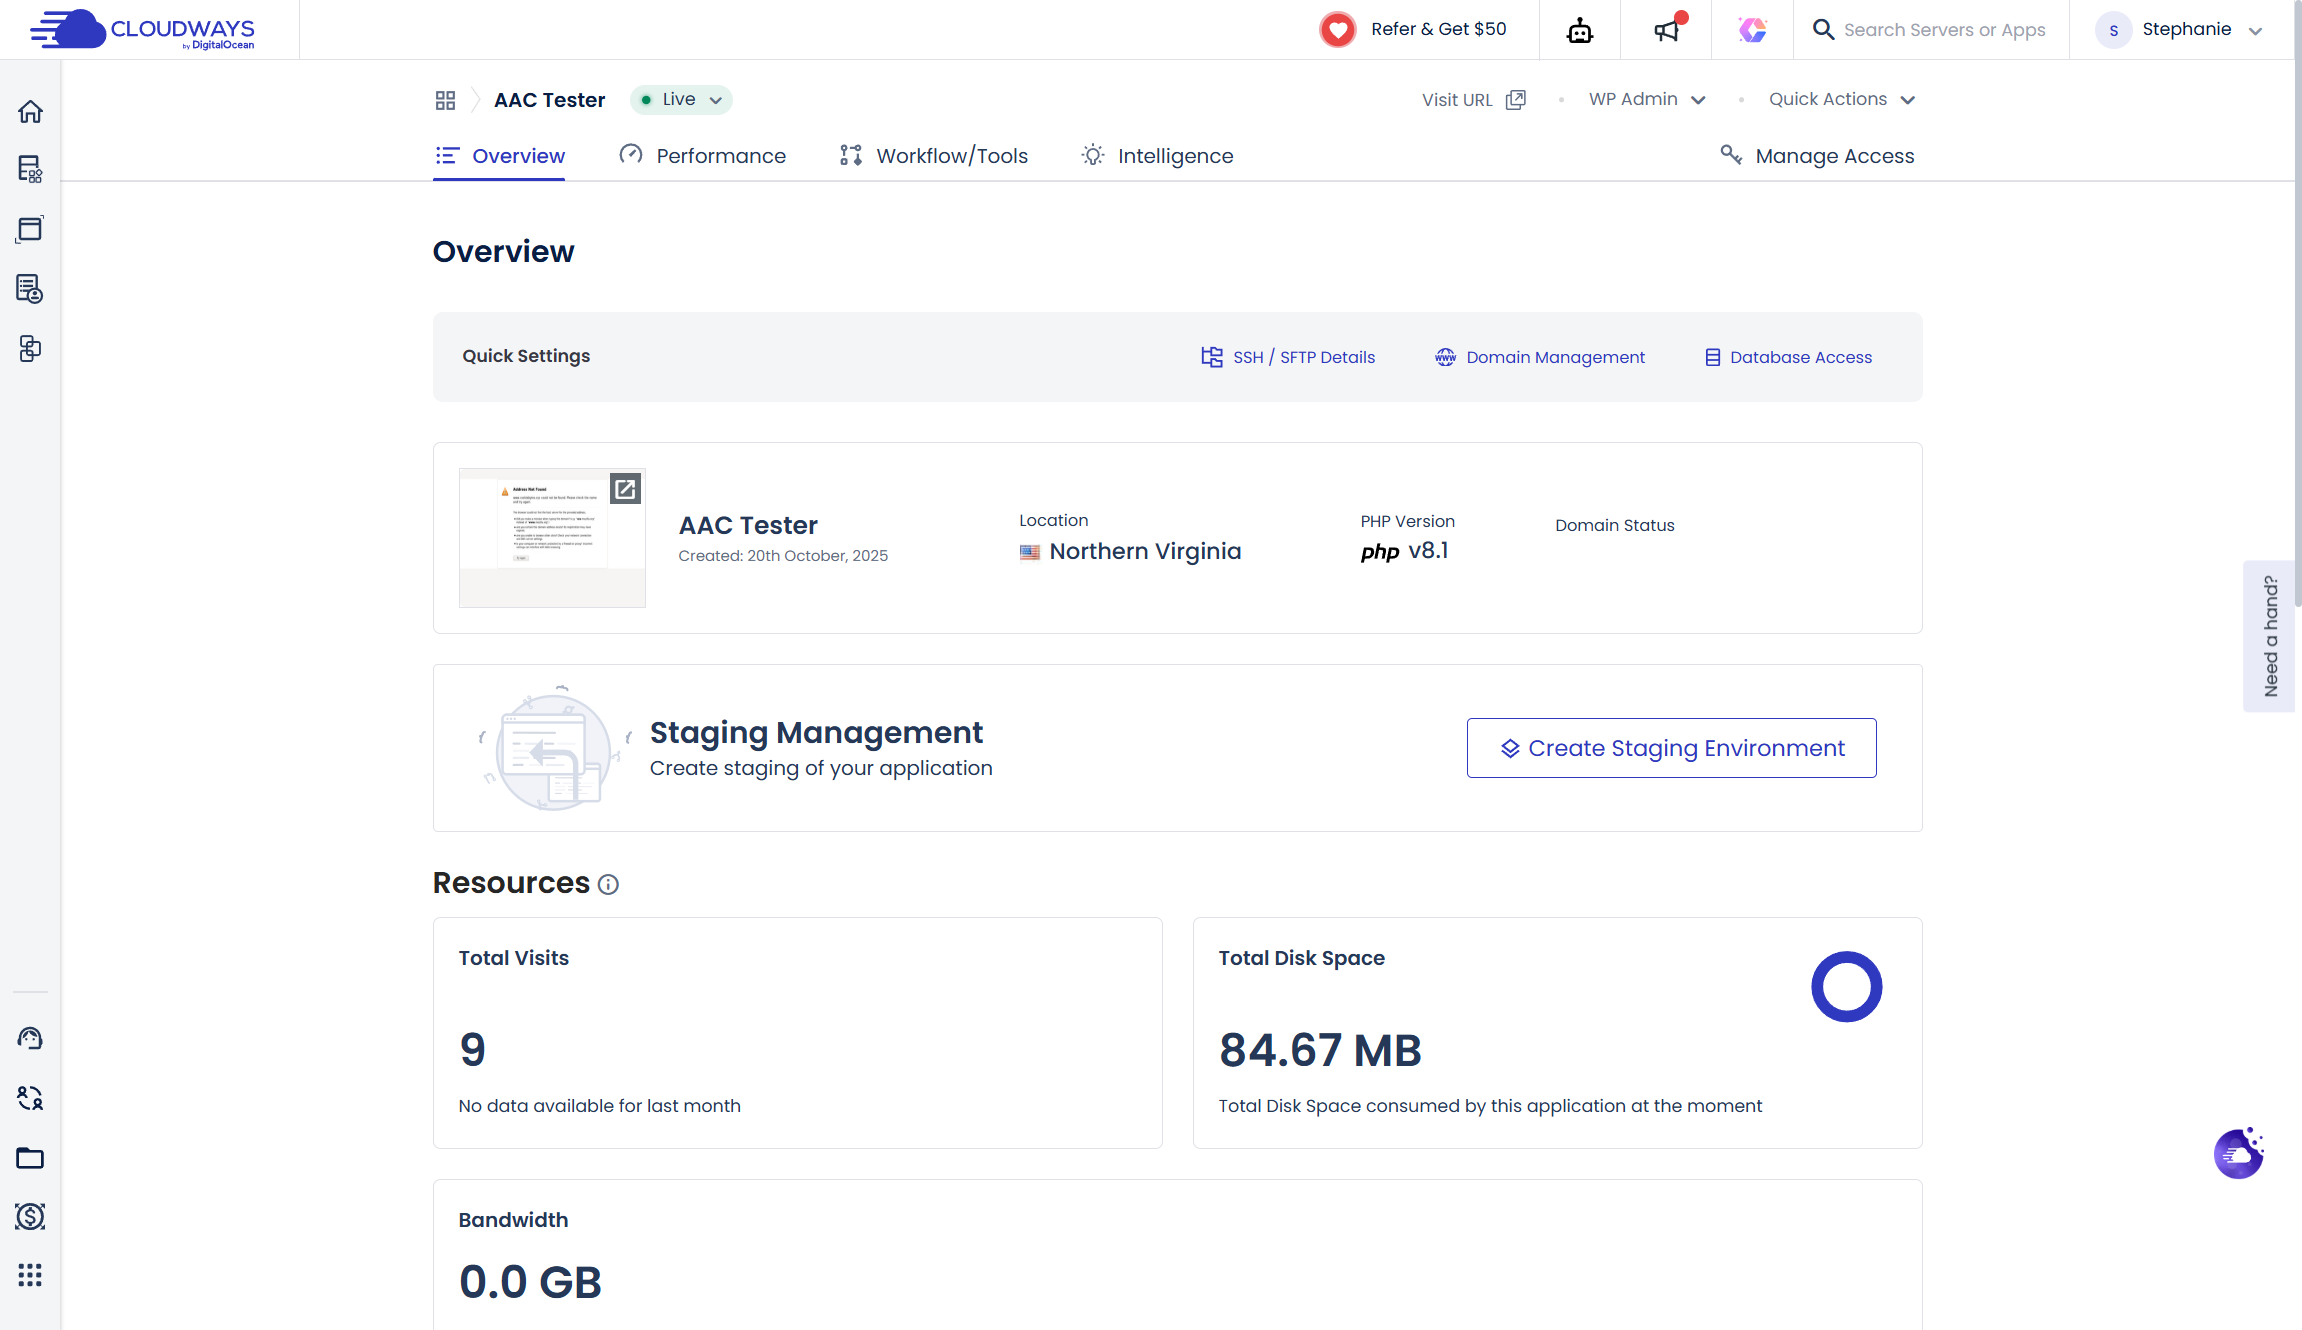Switch to the Performance tab

[x=702, y=155]
